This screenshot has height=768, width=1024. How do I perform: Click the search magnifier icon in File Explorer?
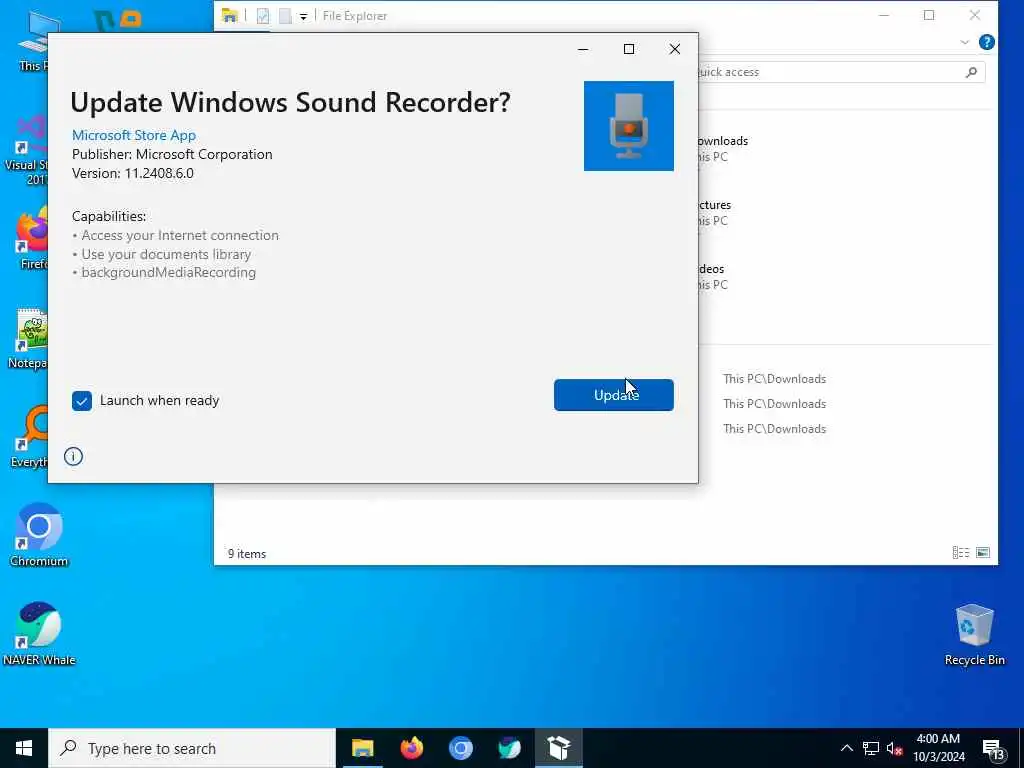971,72
